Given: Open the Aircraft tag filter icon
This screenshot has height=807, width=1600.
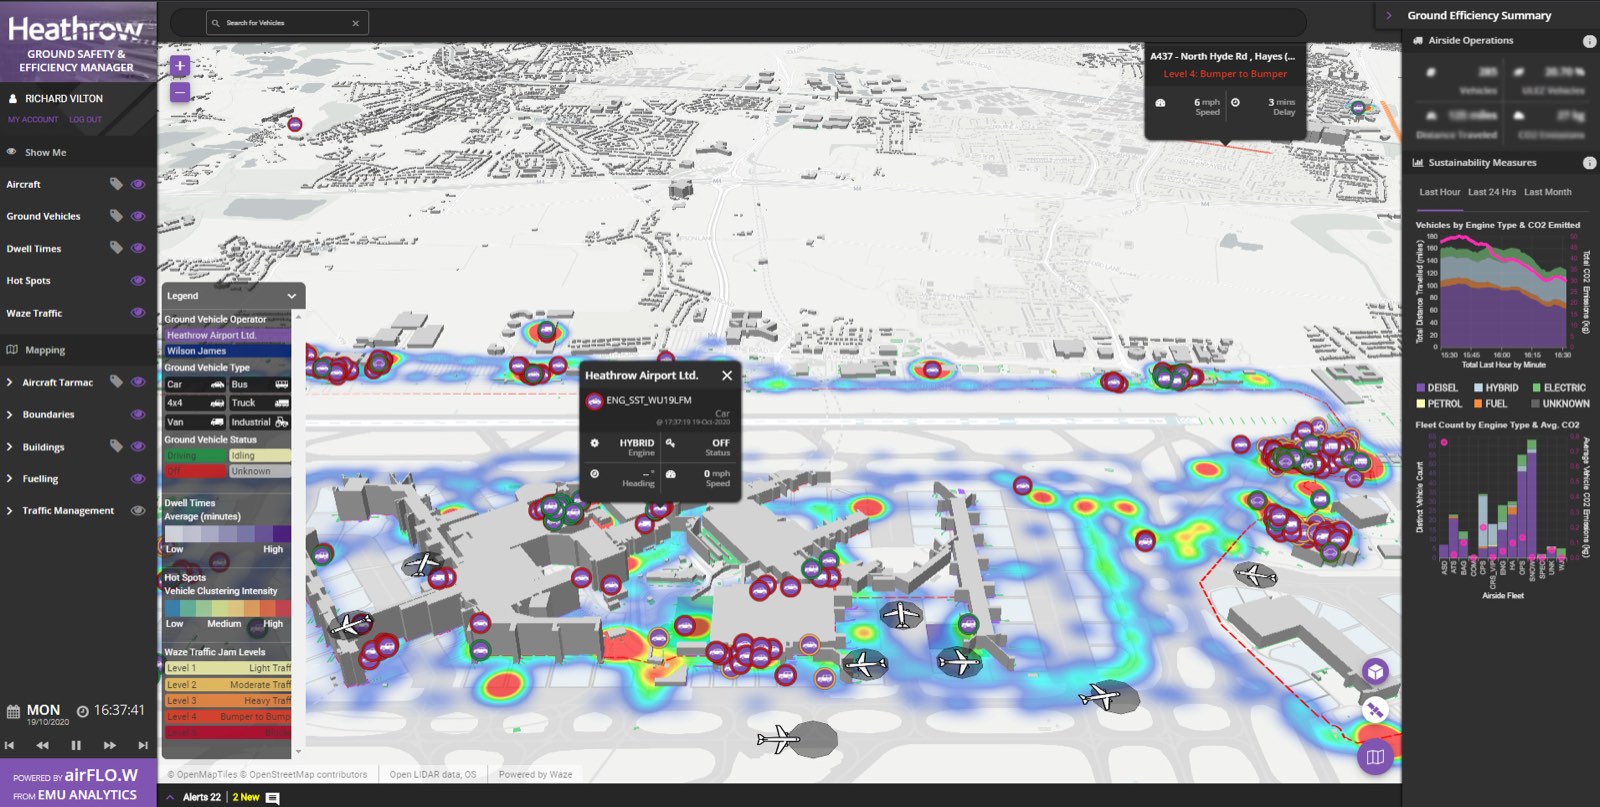Looking at the screenshot, I should (x=116, y=184).
